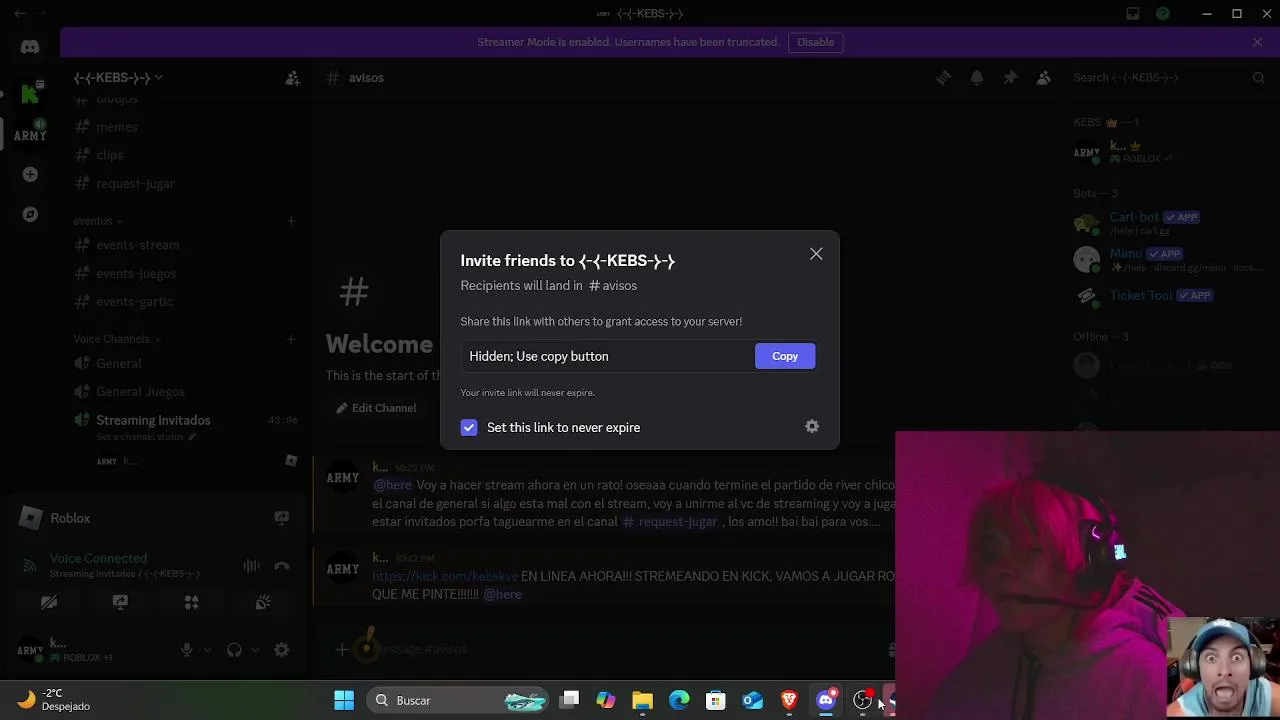Open OBS Studio from taskbar
Viewport: 1280px width, 720px height.
coord(862,700)
